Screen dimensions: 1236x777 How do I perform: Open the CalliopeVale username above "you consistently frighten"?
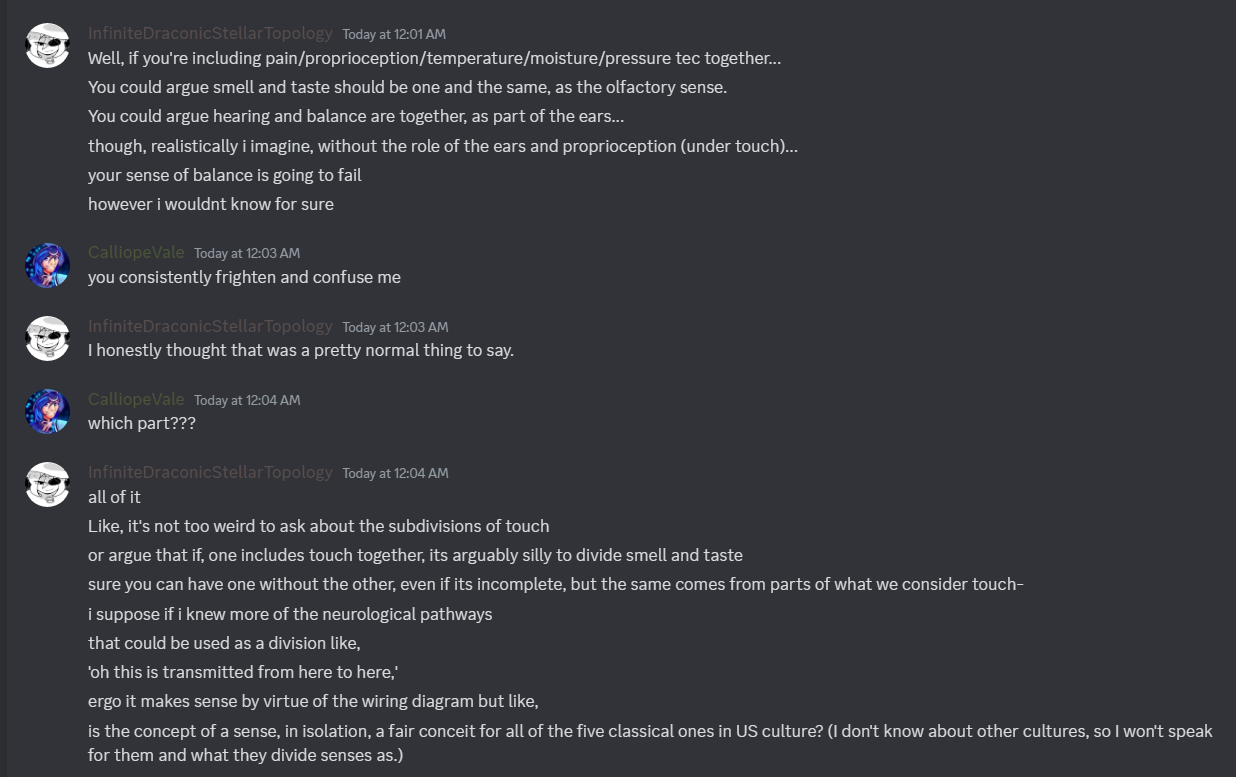coord(136,252)
